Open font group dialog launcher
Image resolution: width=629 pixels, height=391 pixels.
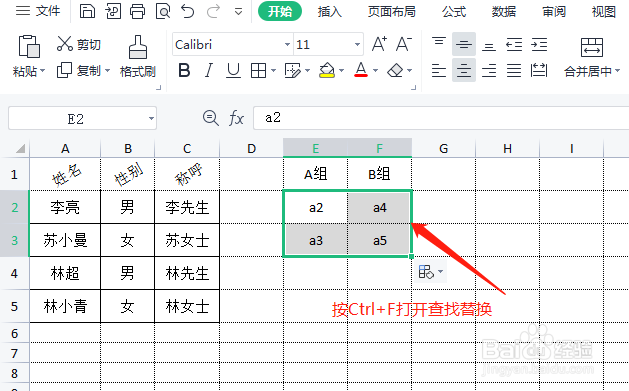[414, 87]
